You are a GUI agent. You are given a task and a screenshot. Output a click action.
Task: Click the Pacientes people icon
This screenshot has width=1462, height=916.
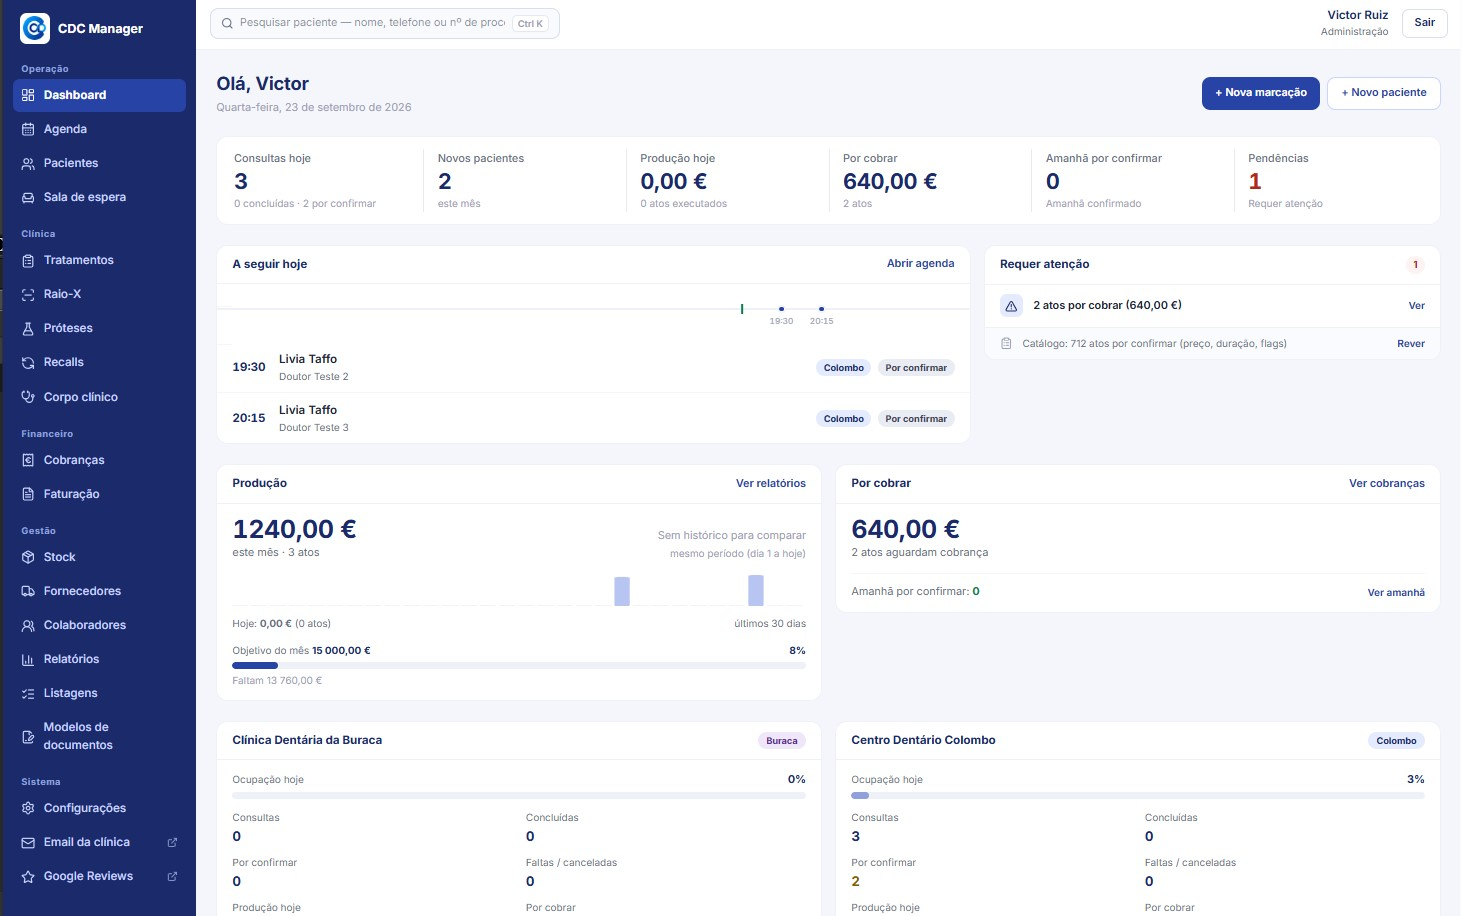point(28,163)
